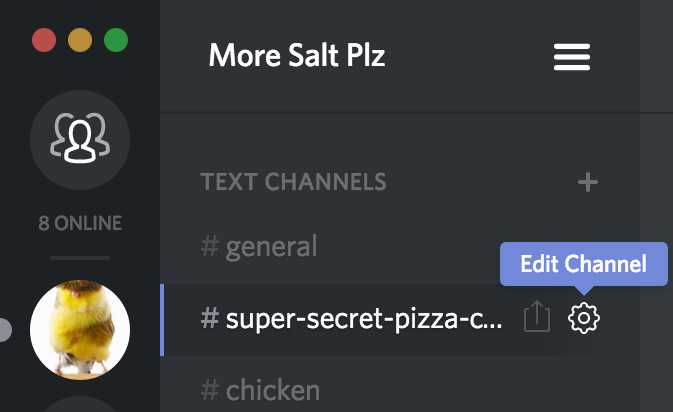Click the unread pill beside bird avatar

tap(5, 330)
